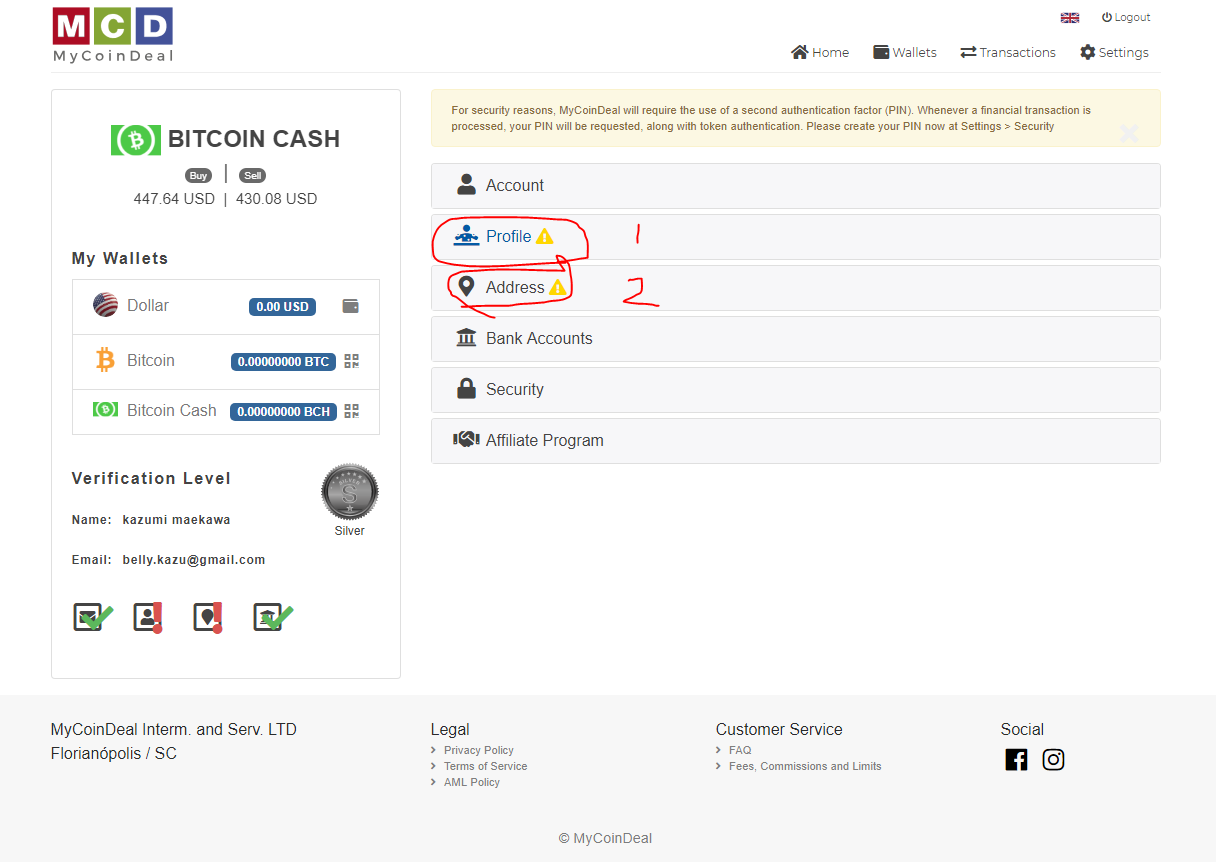This screenshot has height=862, width=1216.
Task: Click the bank account verified status icon
Action: tap(272, 618)
